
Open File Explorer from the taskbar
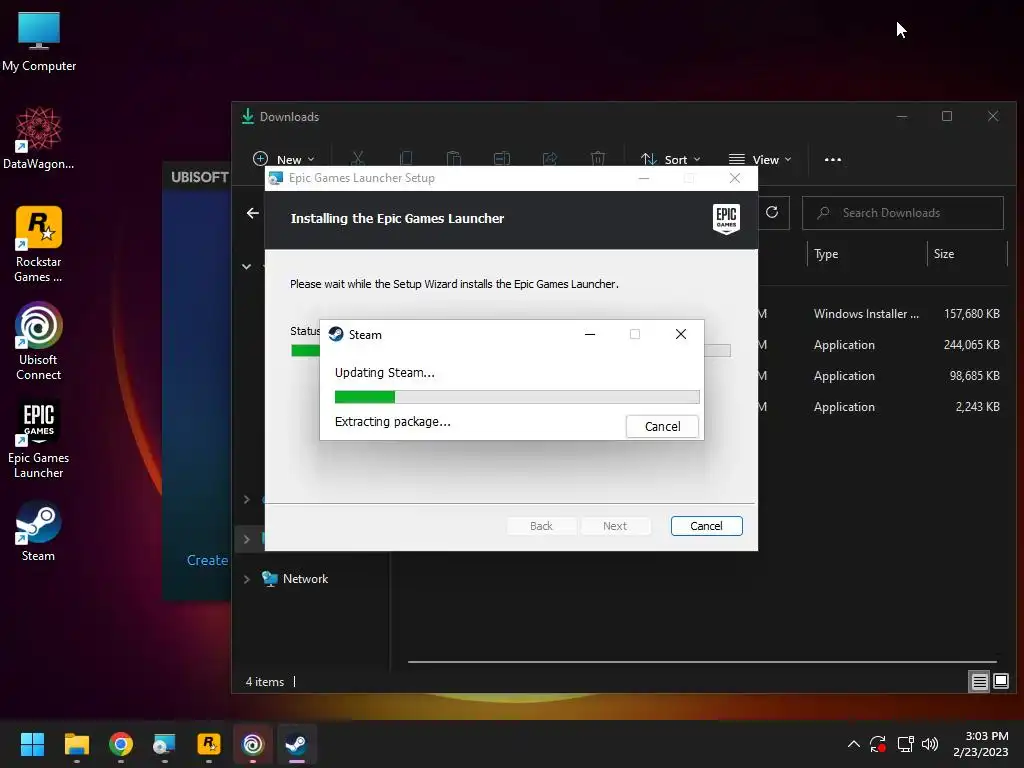(76, 744)
